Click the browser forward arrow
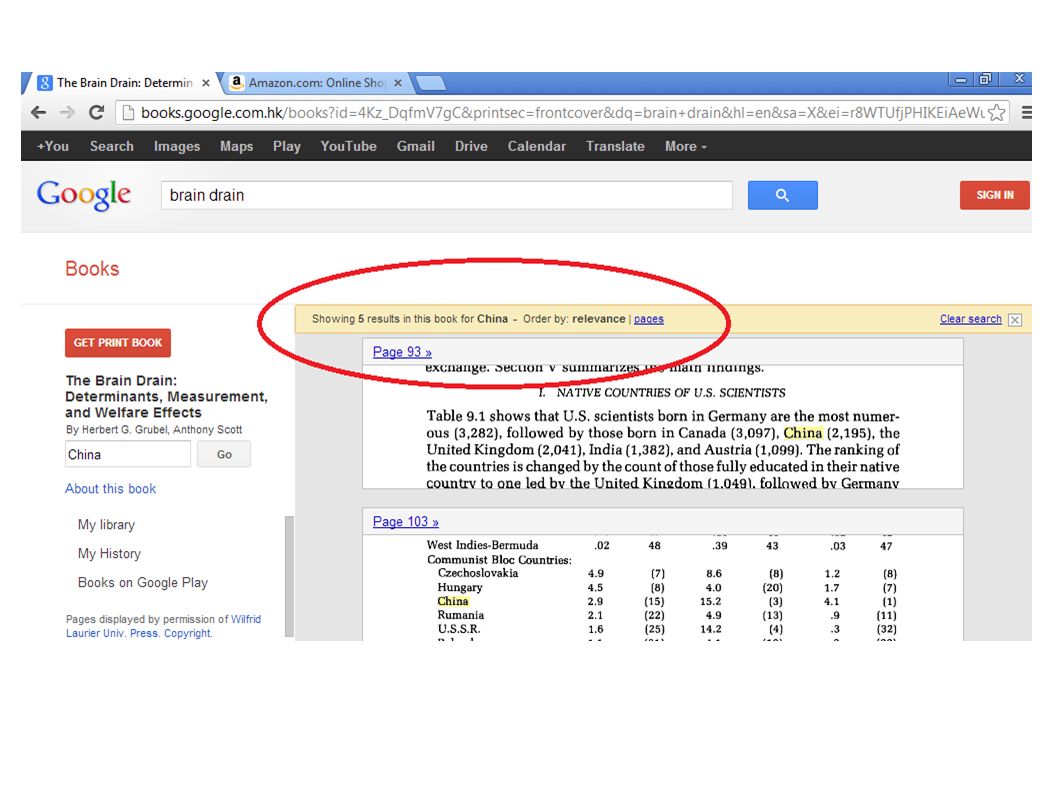 click(x=67, y=113)
